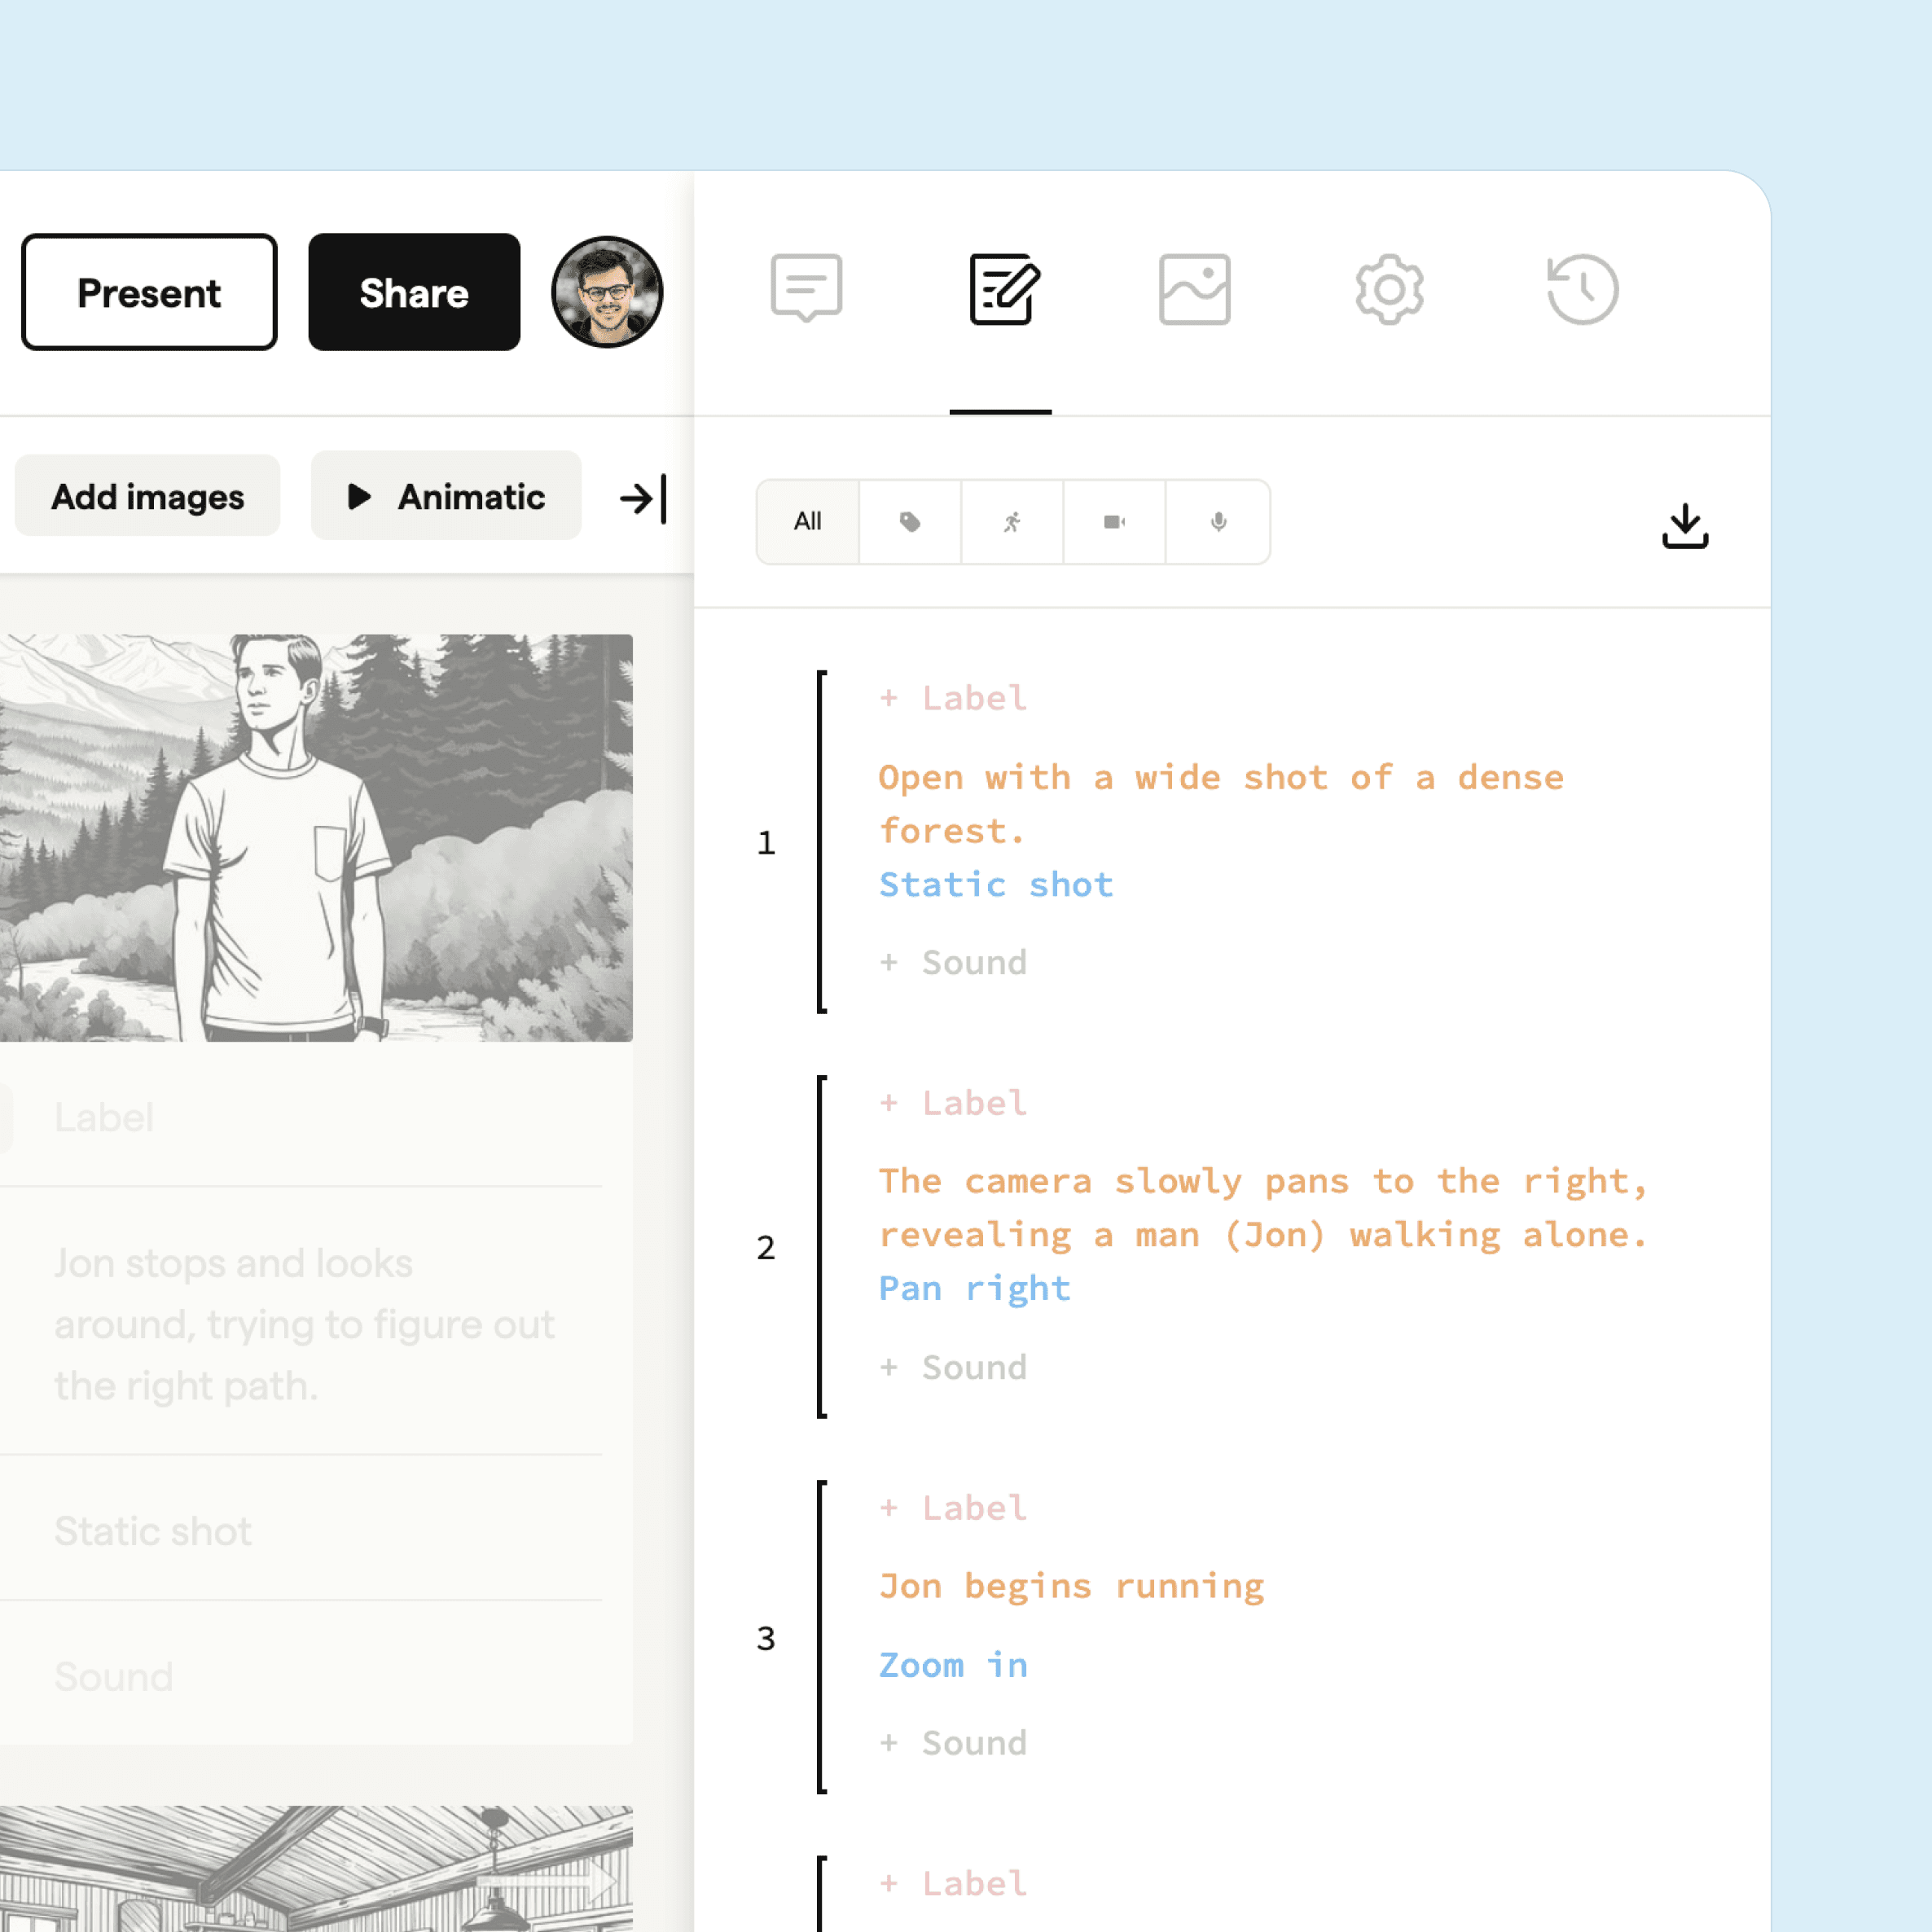Expand shot 1 label field
This screenshot has height=1932, width=1932.
coord(952,696)
